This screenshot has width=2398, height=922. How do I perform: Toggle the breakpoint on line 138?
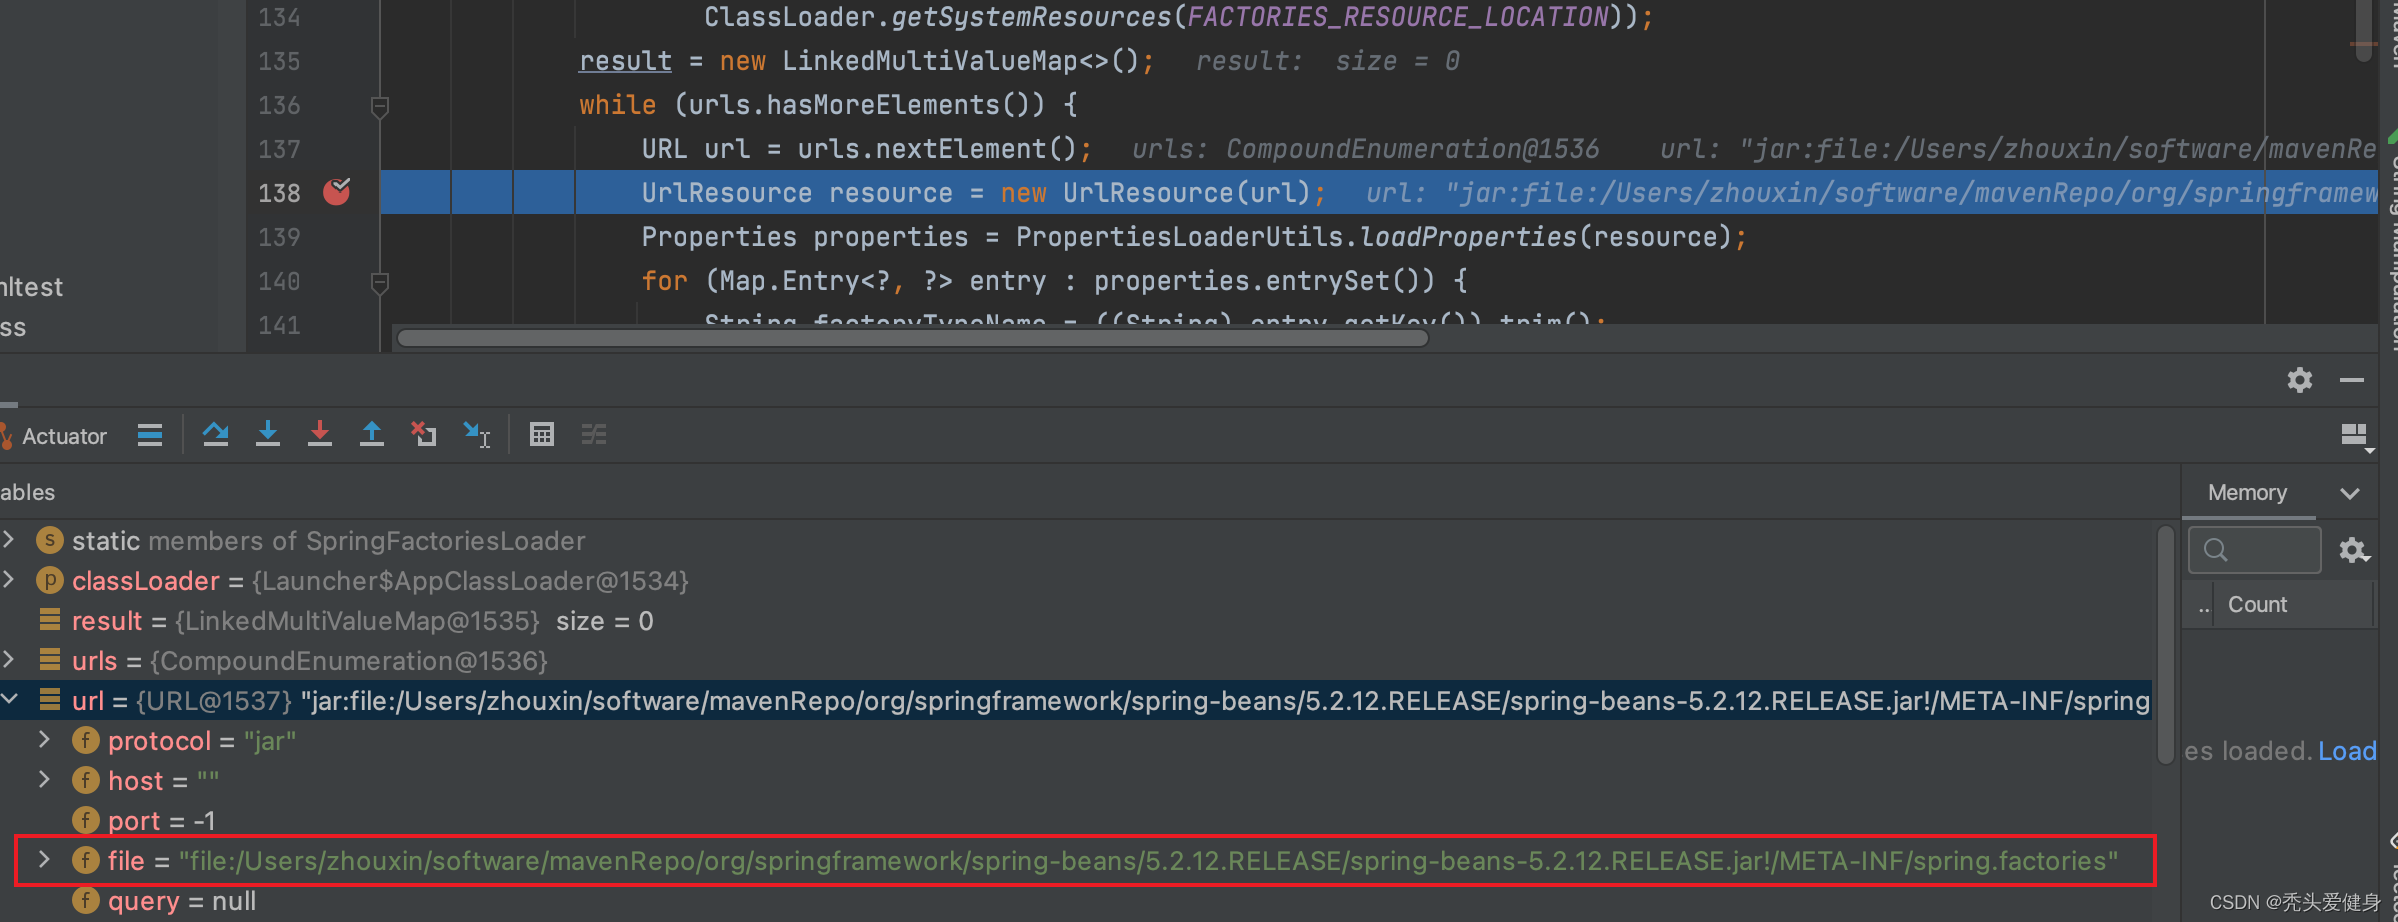[336, 192]
